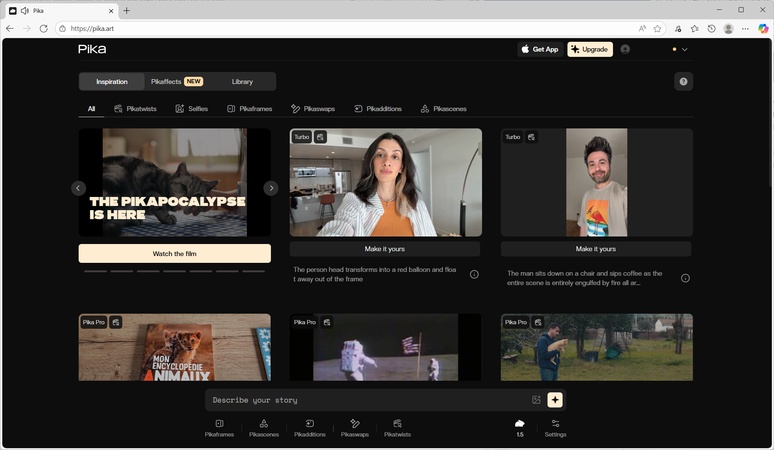
Task: Open the woman selfie video thumbnail
Action: pos(386,183)
